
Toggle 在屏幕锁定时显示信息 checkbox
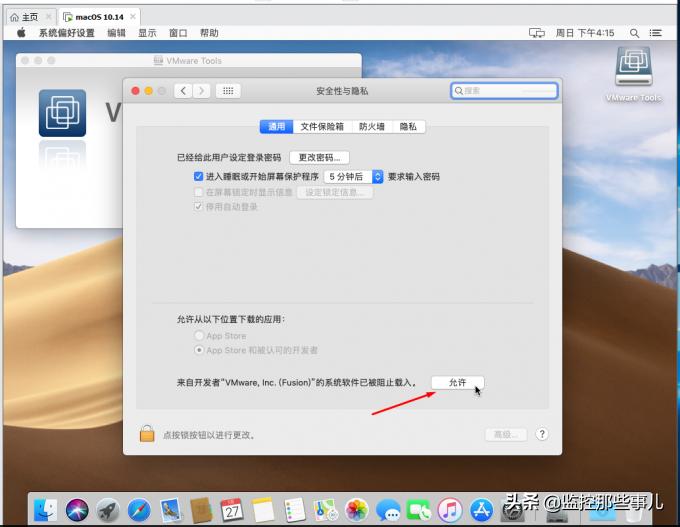click(198, 192)
